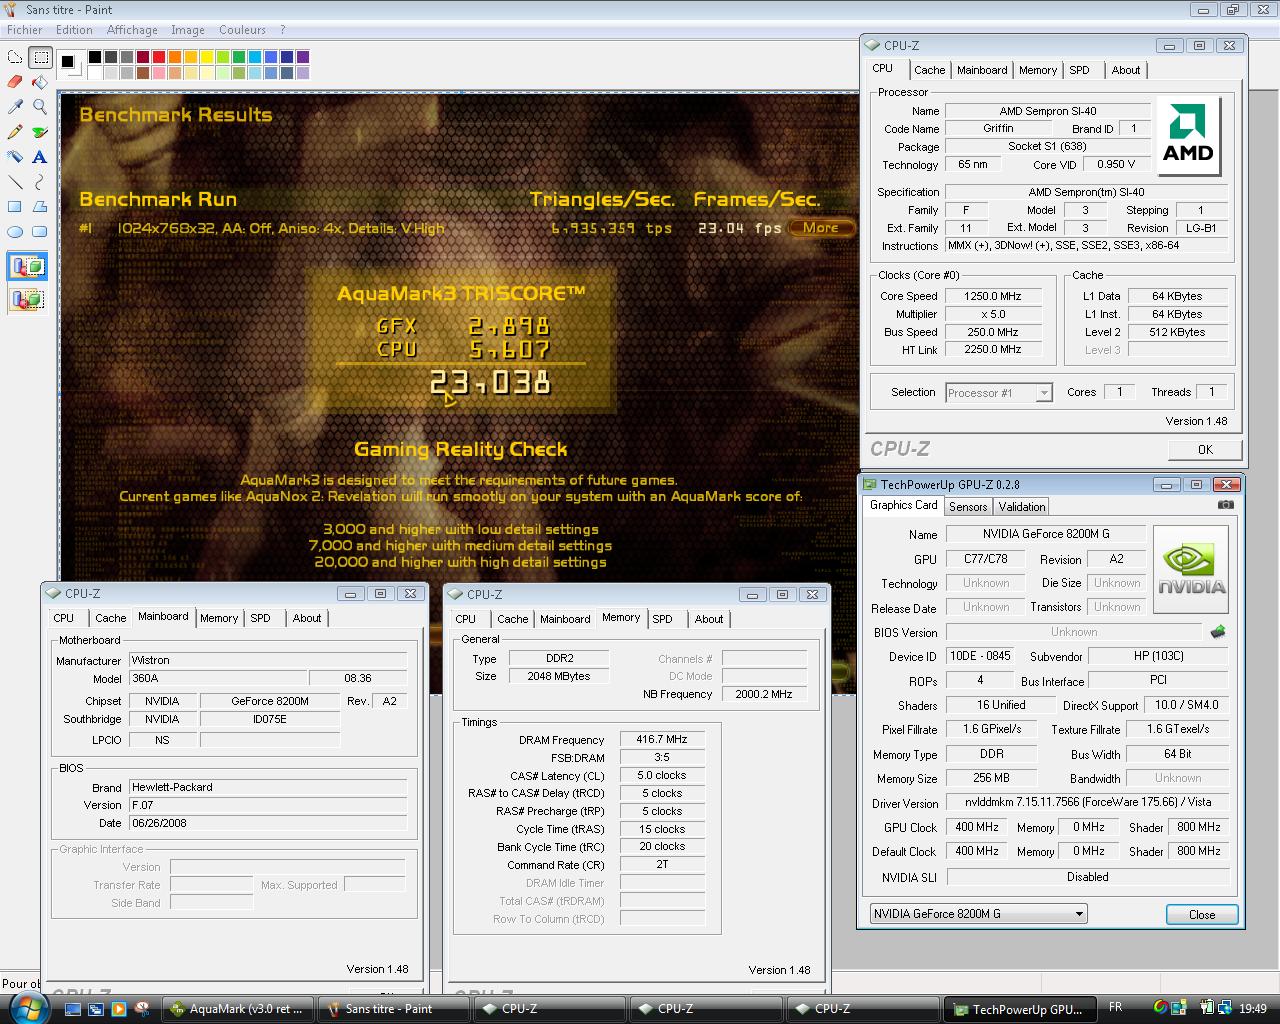Select the Brush tool in Paint
The width and height of the screenshot is (1280, 1024).
click(x=40, y=132)
